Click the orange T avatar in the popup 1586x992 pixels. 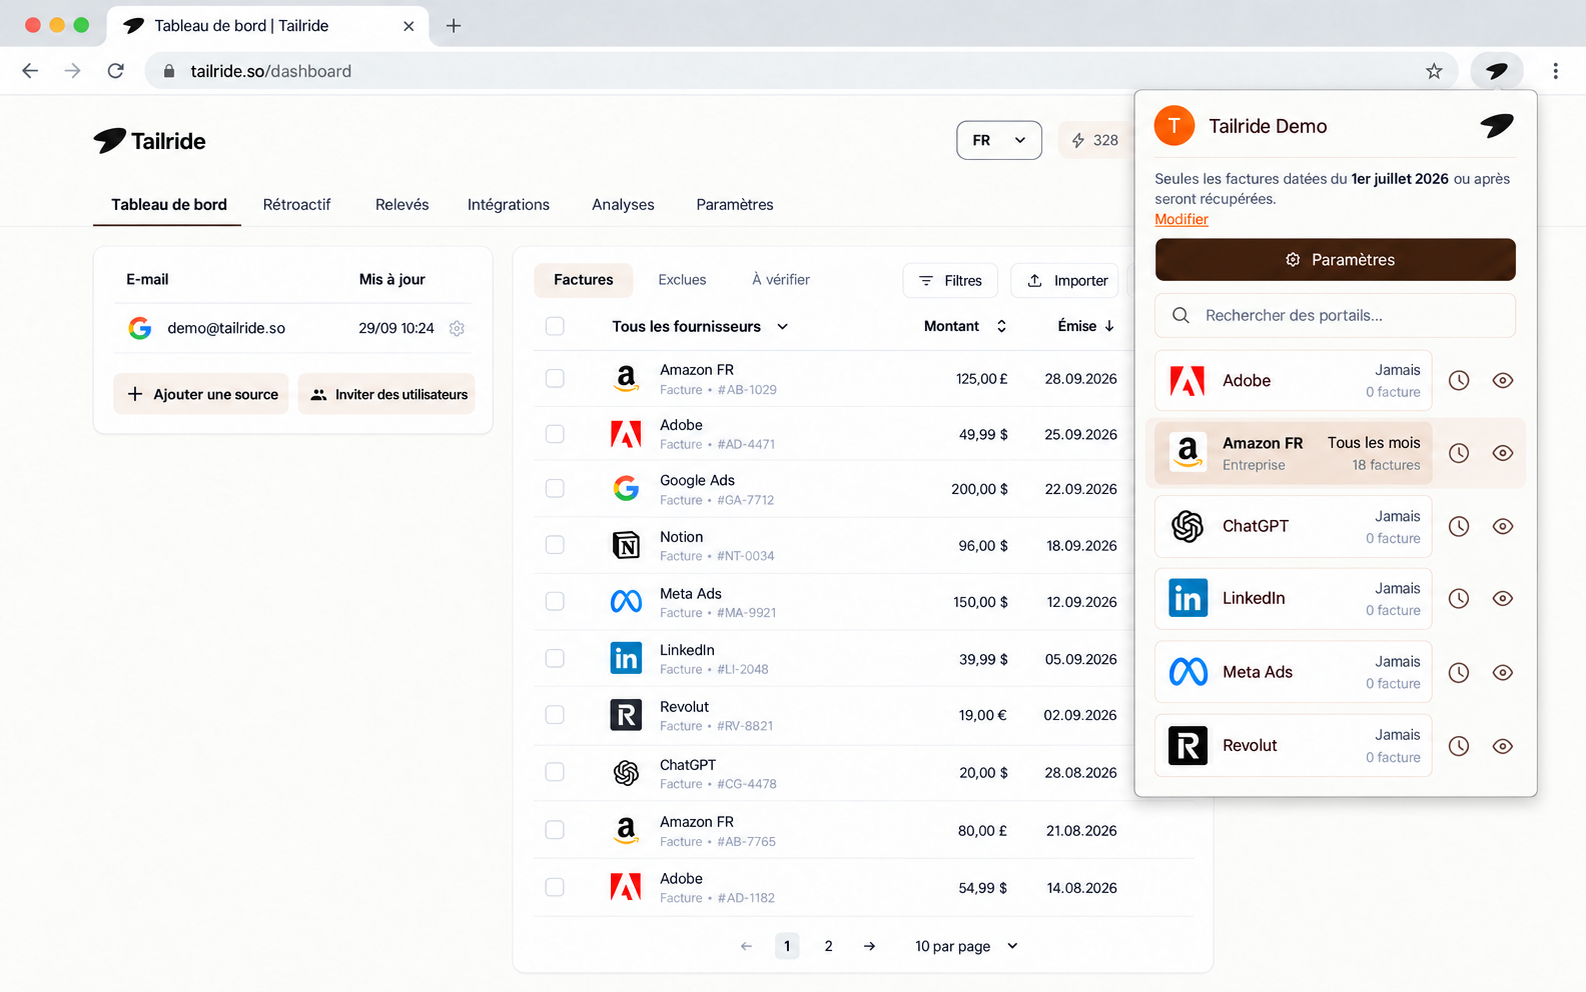tap(1174, 126)
